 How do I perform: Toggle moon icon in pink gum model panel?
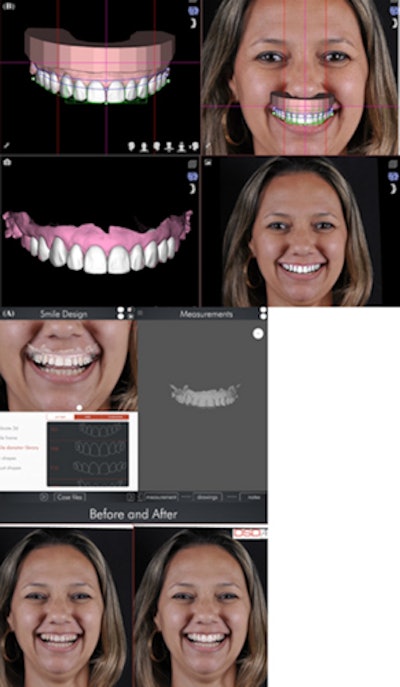tap(193, 189)
